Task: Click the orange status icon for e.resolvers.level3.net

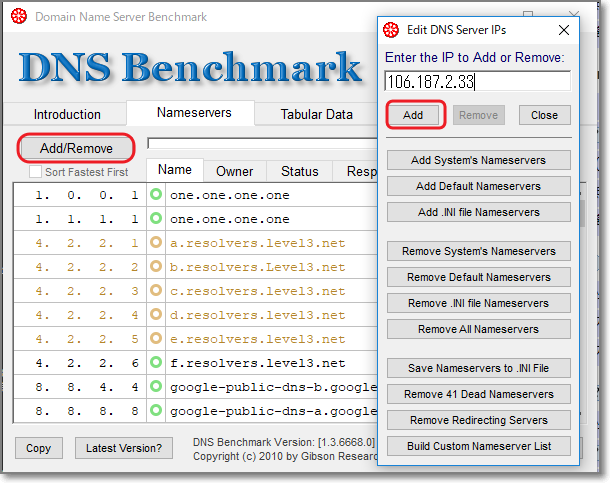Action: pyautogui.click(x=156, y=339)
